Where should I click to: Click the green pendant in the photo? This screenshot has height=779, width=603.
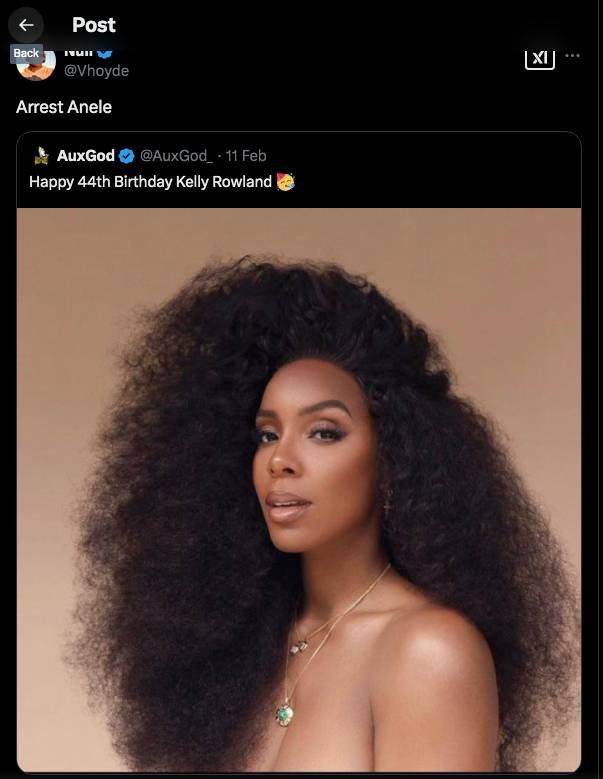point(286,713)
